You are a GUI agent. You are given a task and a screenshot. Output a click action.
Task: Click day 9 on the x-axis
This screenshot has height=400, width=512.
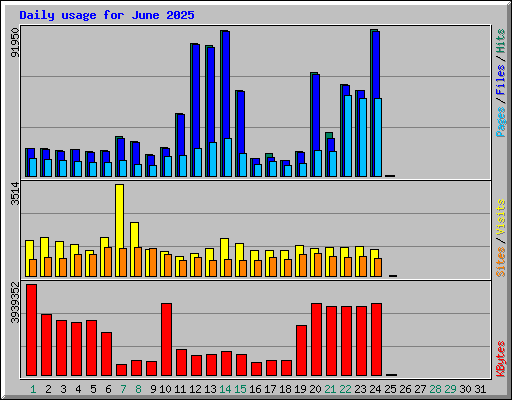pos(154,389)
